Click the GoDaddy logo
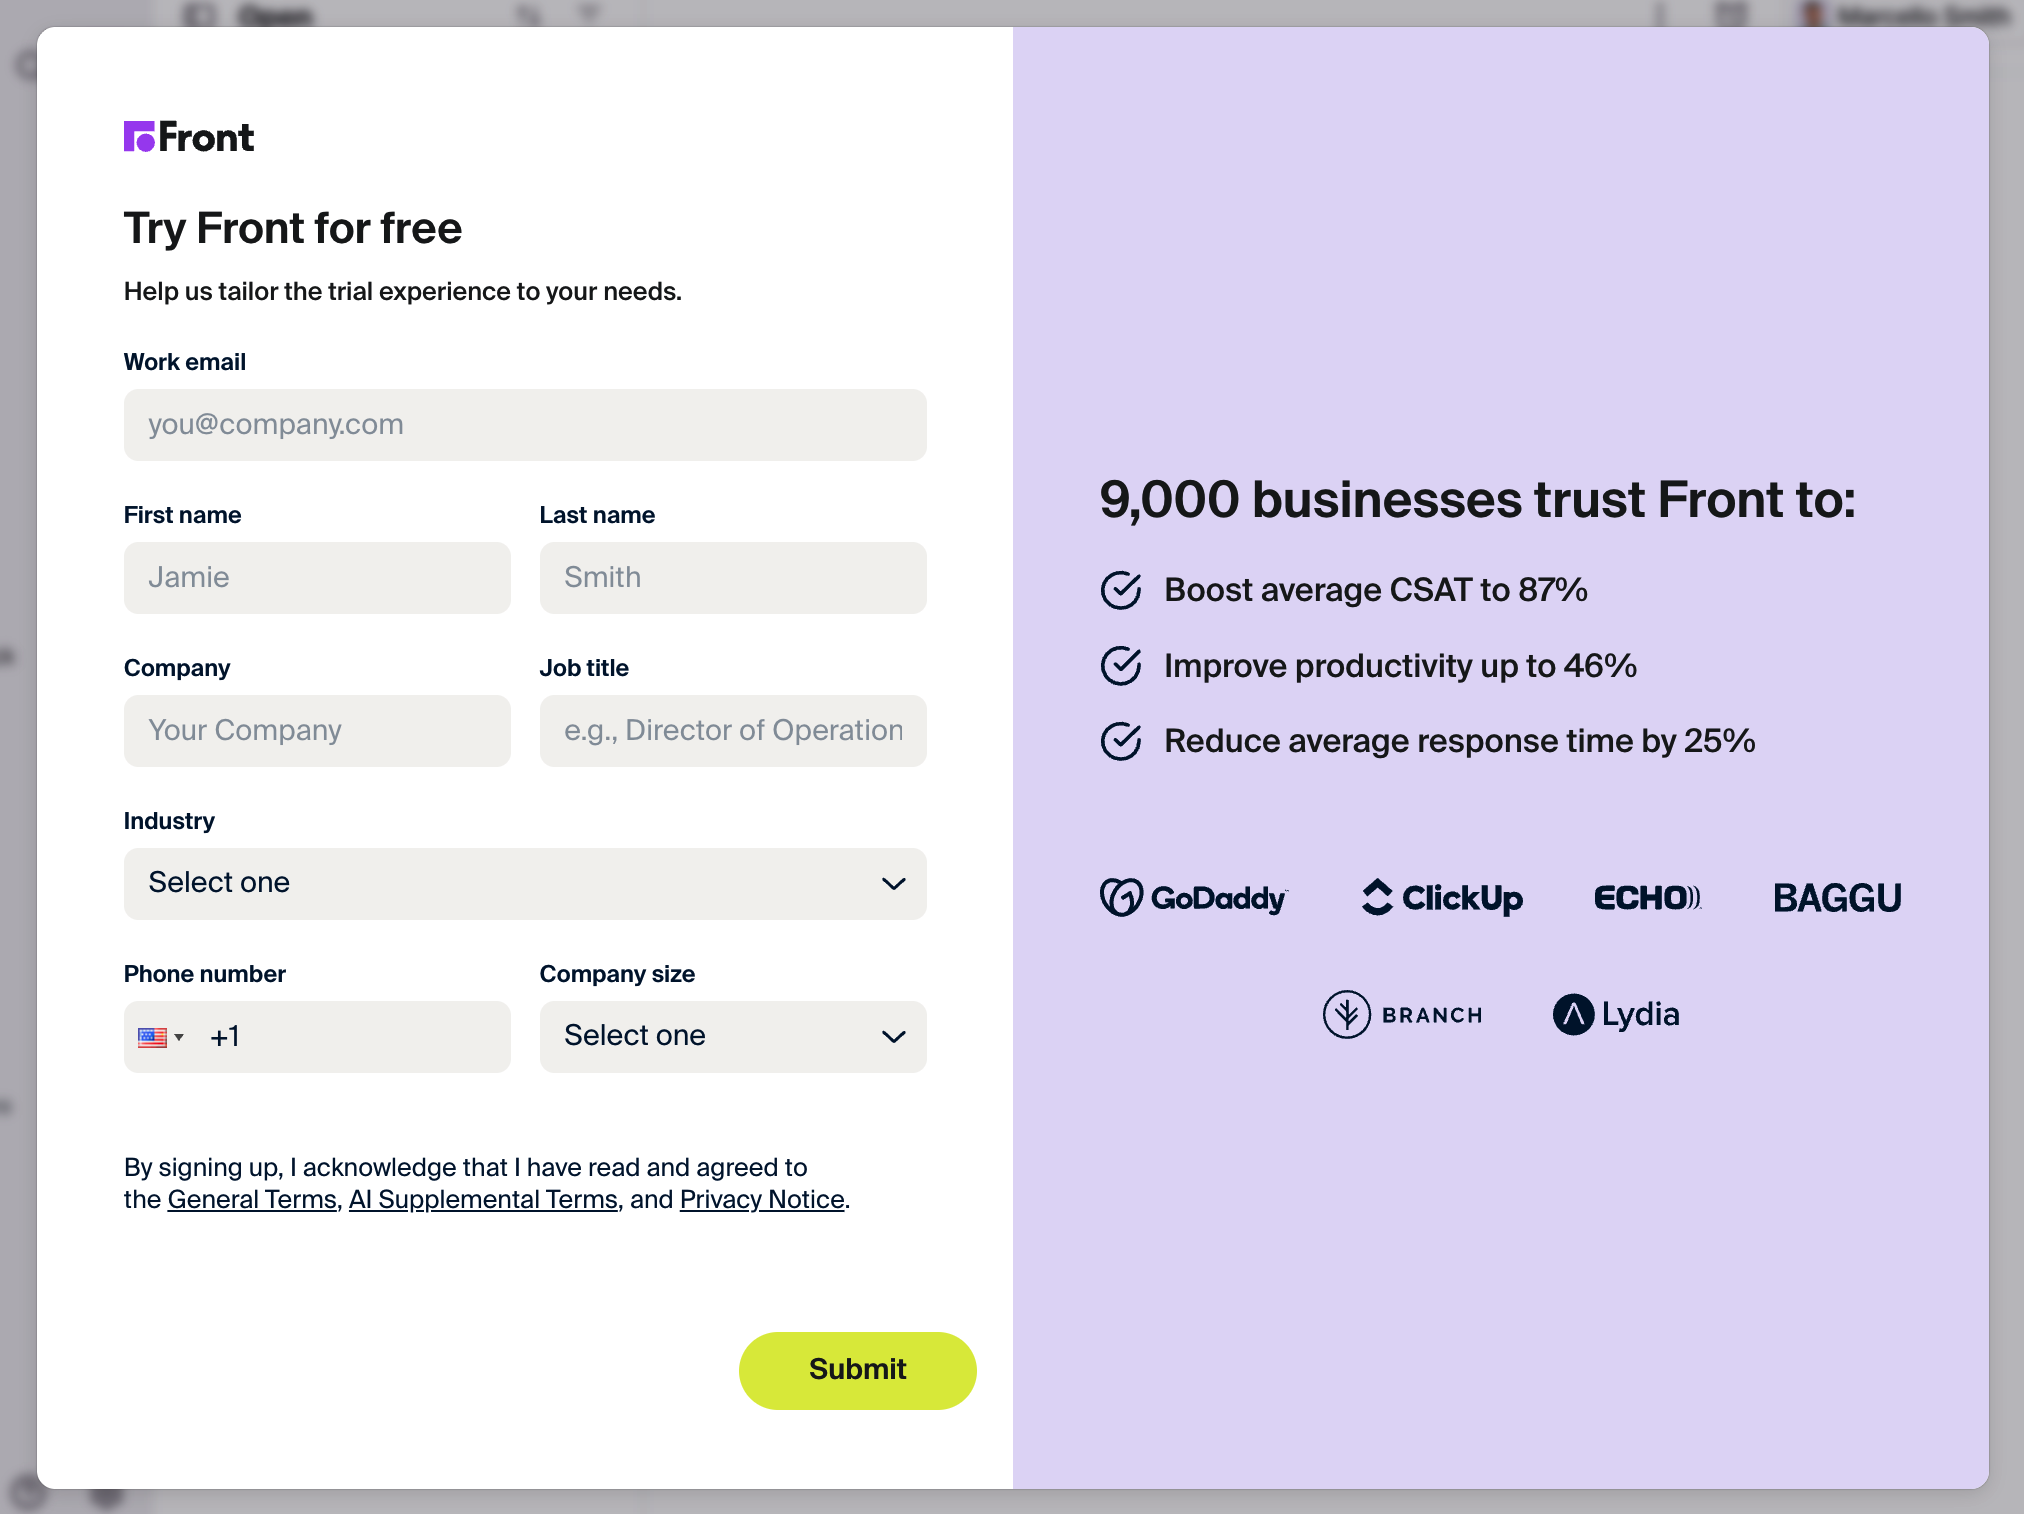Viewport: 2024px width, 1514px height. (1194, 898)
